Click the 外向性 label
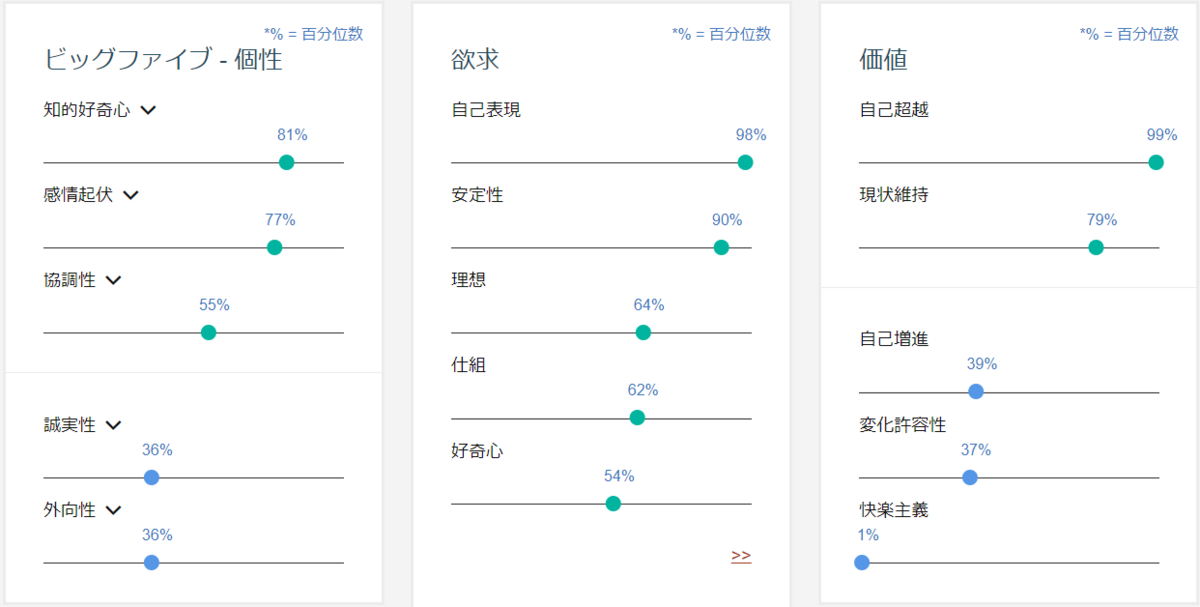This screenshot has width=1200, height=607. point(70,510)
